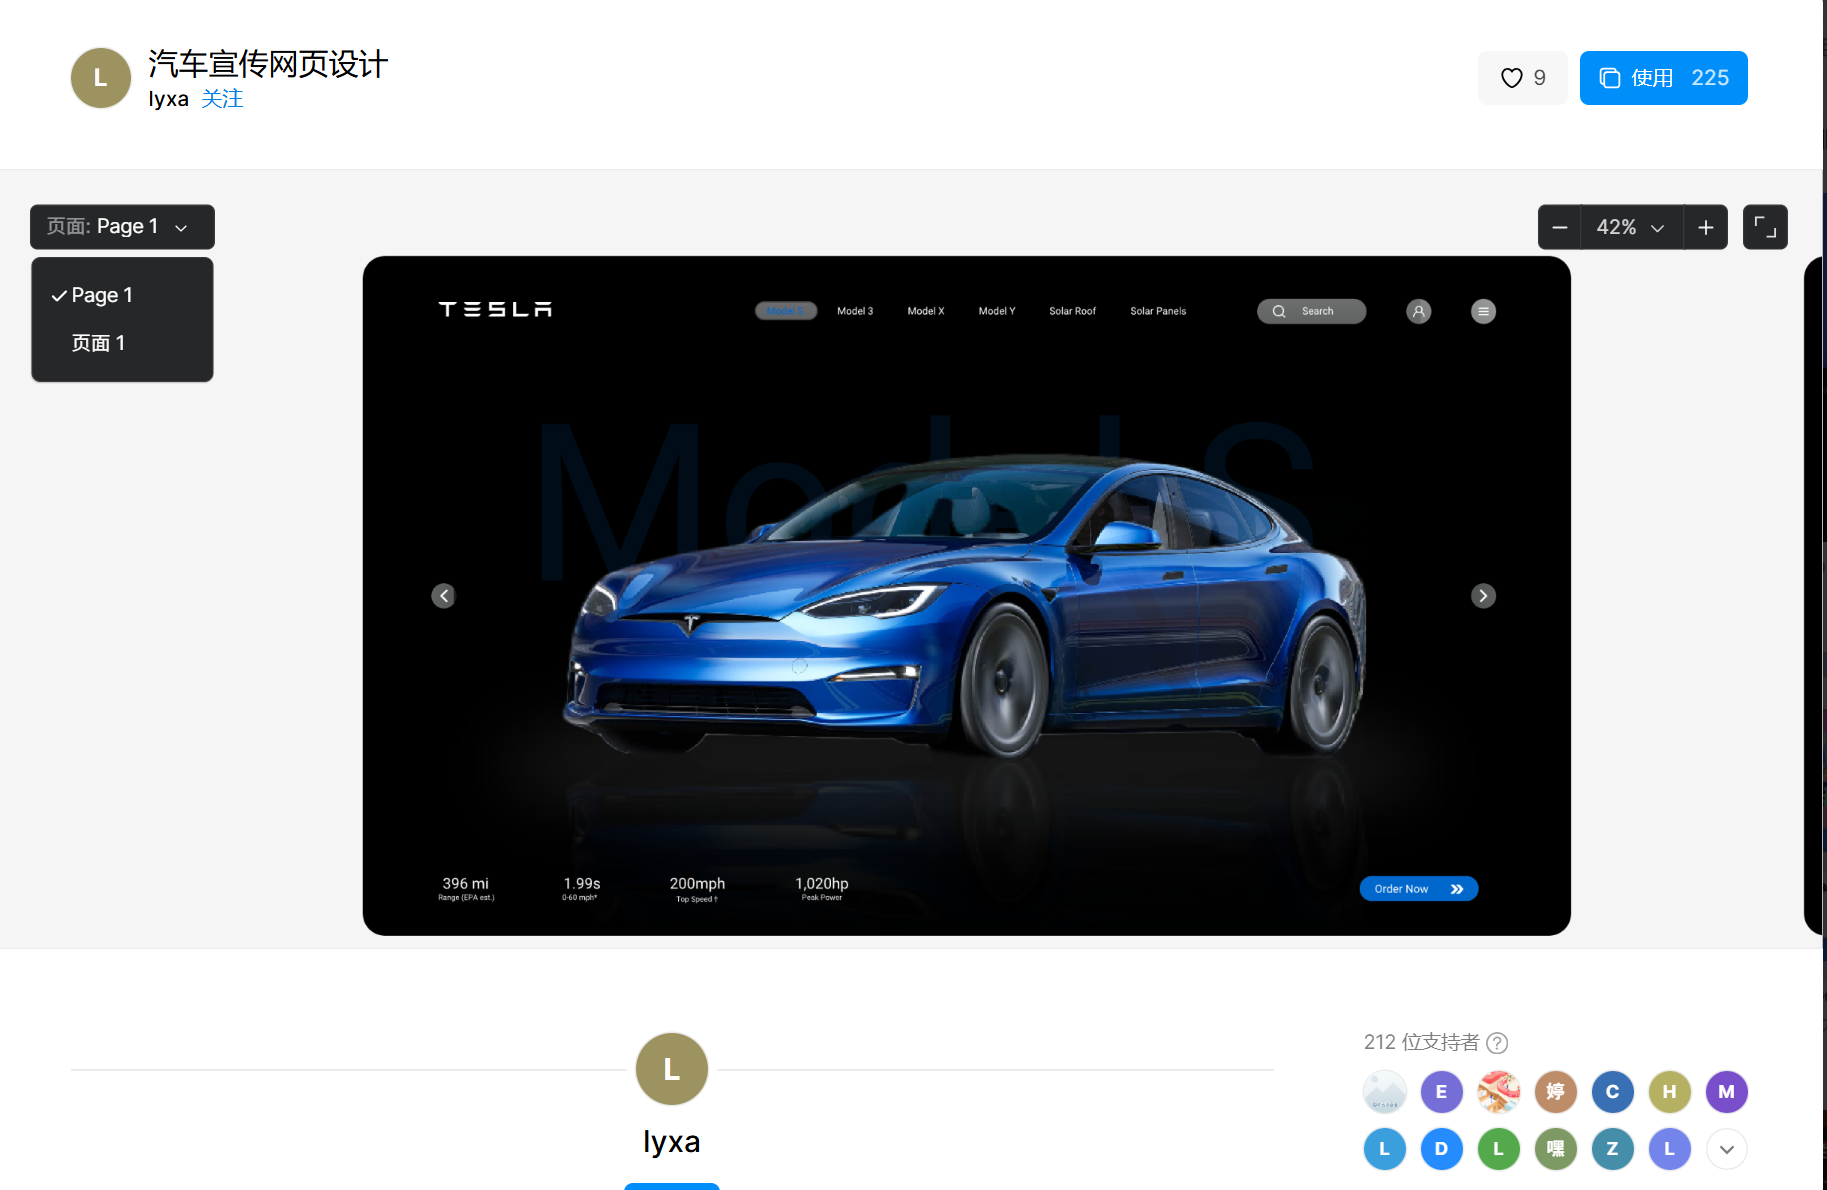Click the Order Now button
Image resolution: width=1827 pixels, height=1190 pixels.
pos(1418,889)
